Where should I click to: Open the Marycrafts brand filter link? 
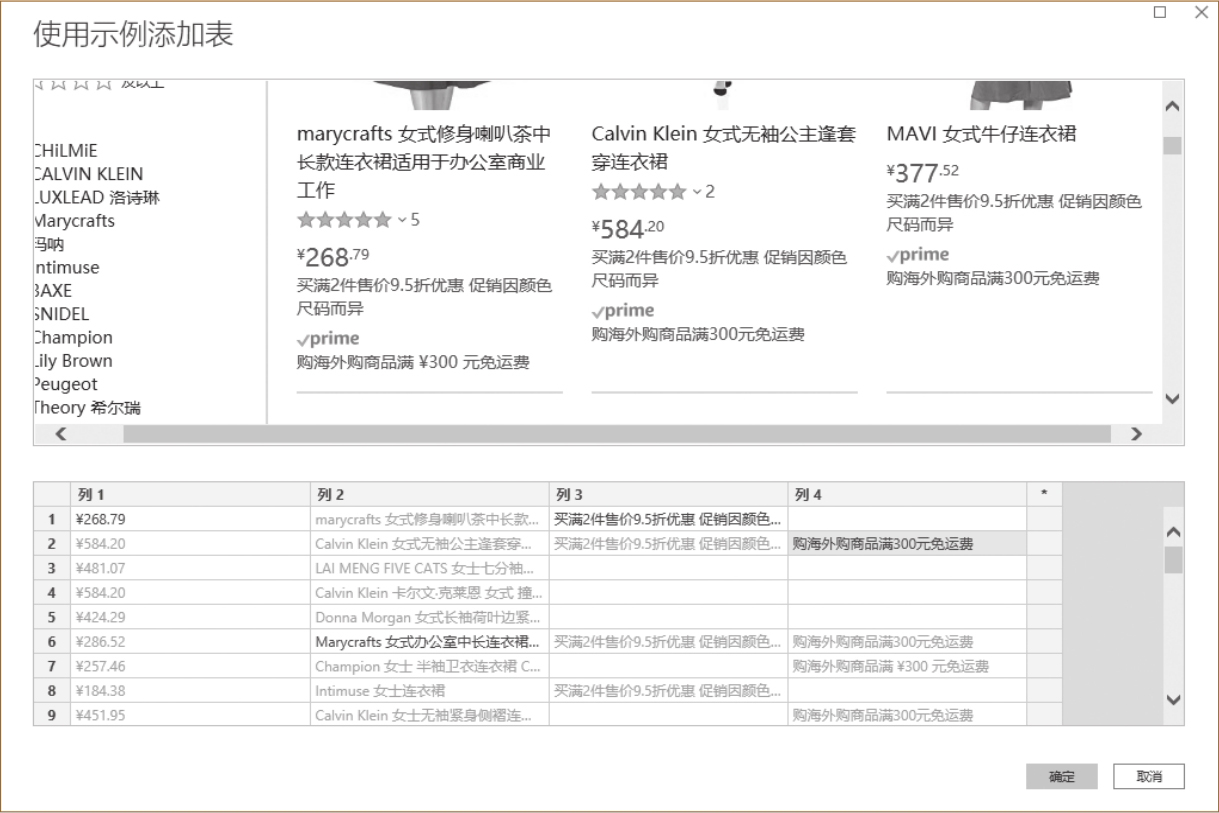click(74, 221)
